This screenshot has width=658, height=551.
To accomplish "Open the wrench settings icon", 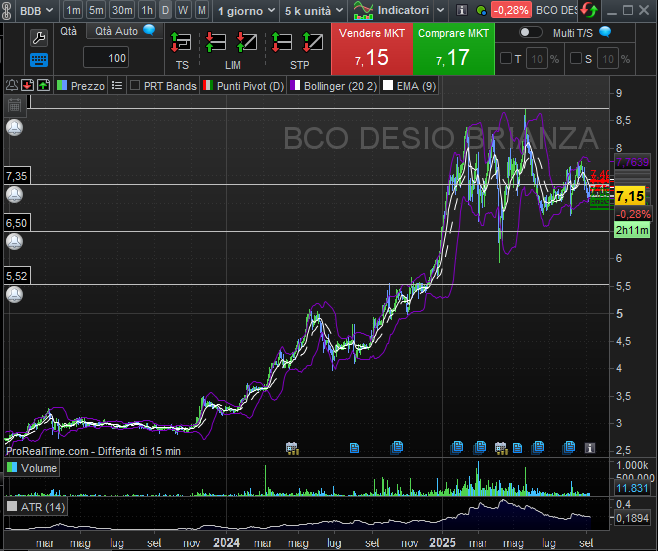I will (39, 38).
